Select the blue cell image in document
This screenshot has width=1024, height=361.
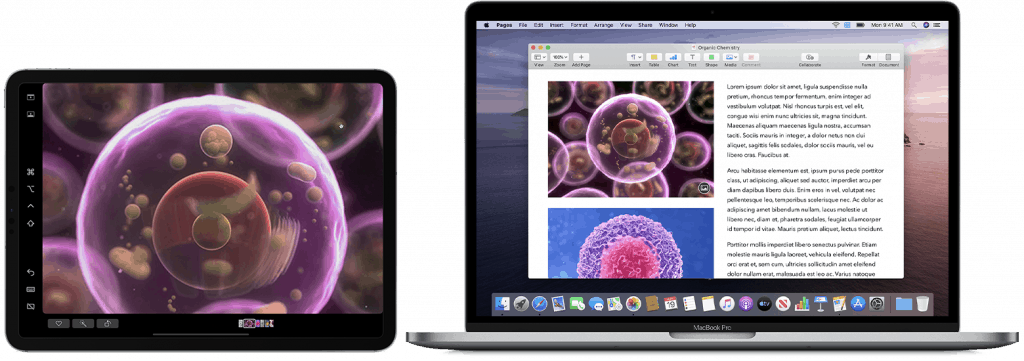pyautogui.click(x=630, y=243)
